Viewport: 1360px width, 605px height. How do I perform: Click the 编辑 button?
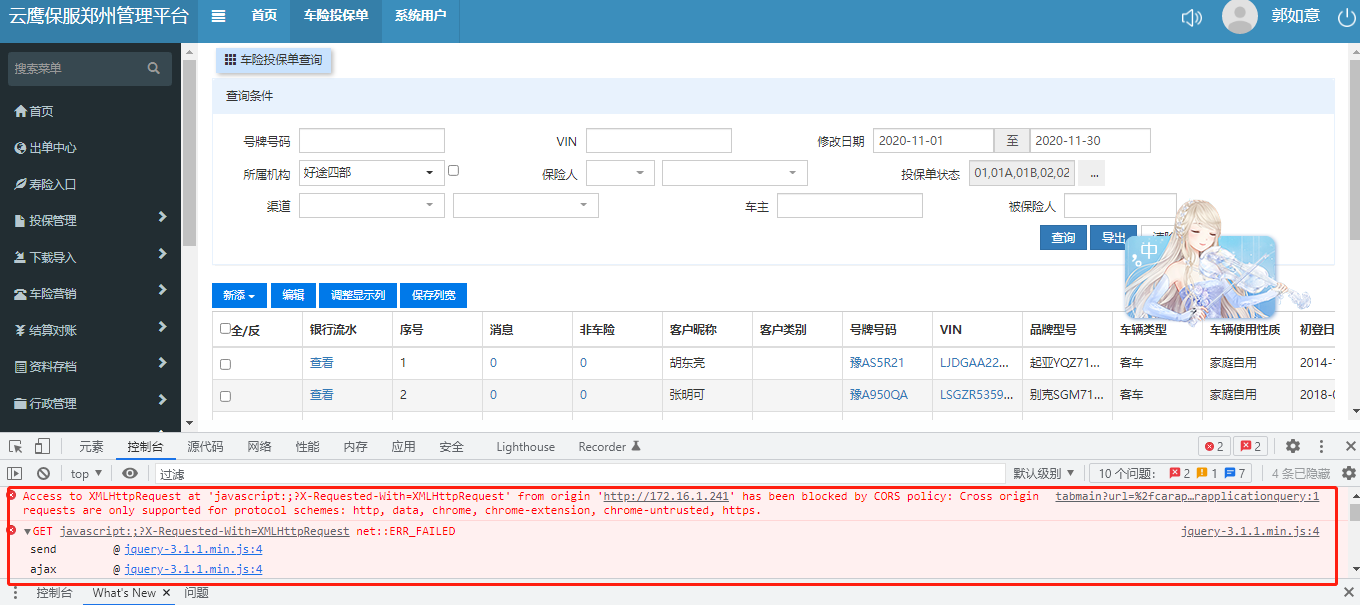pos(293,296)
